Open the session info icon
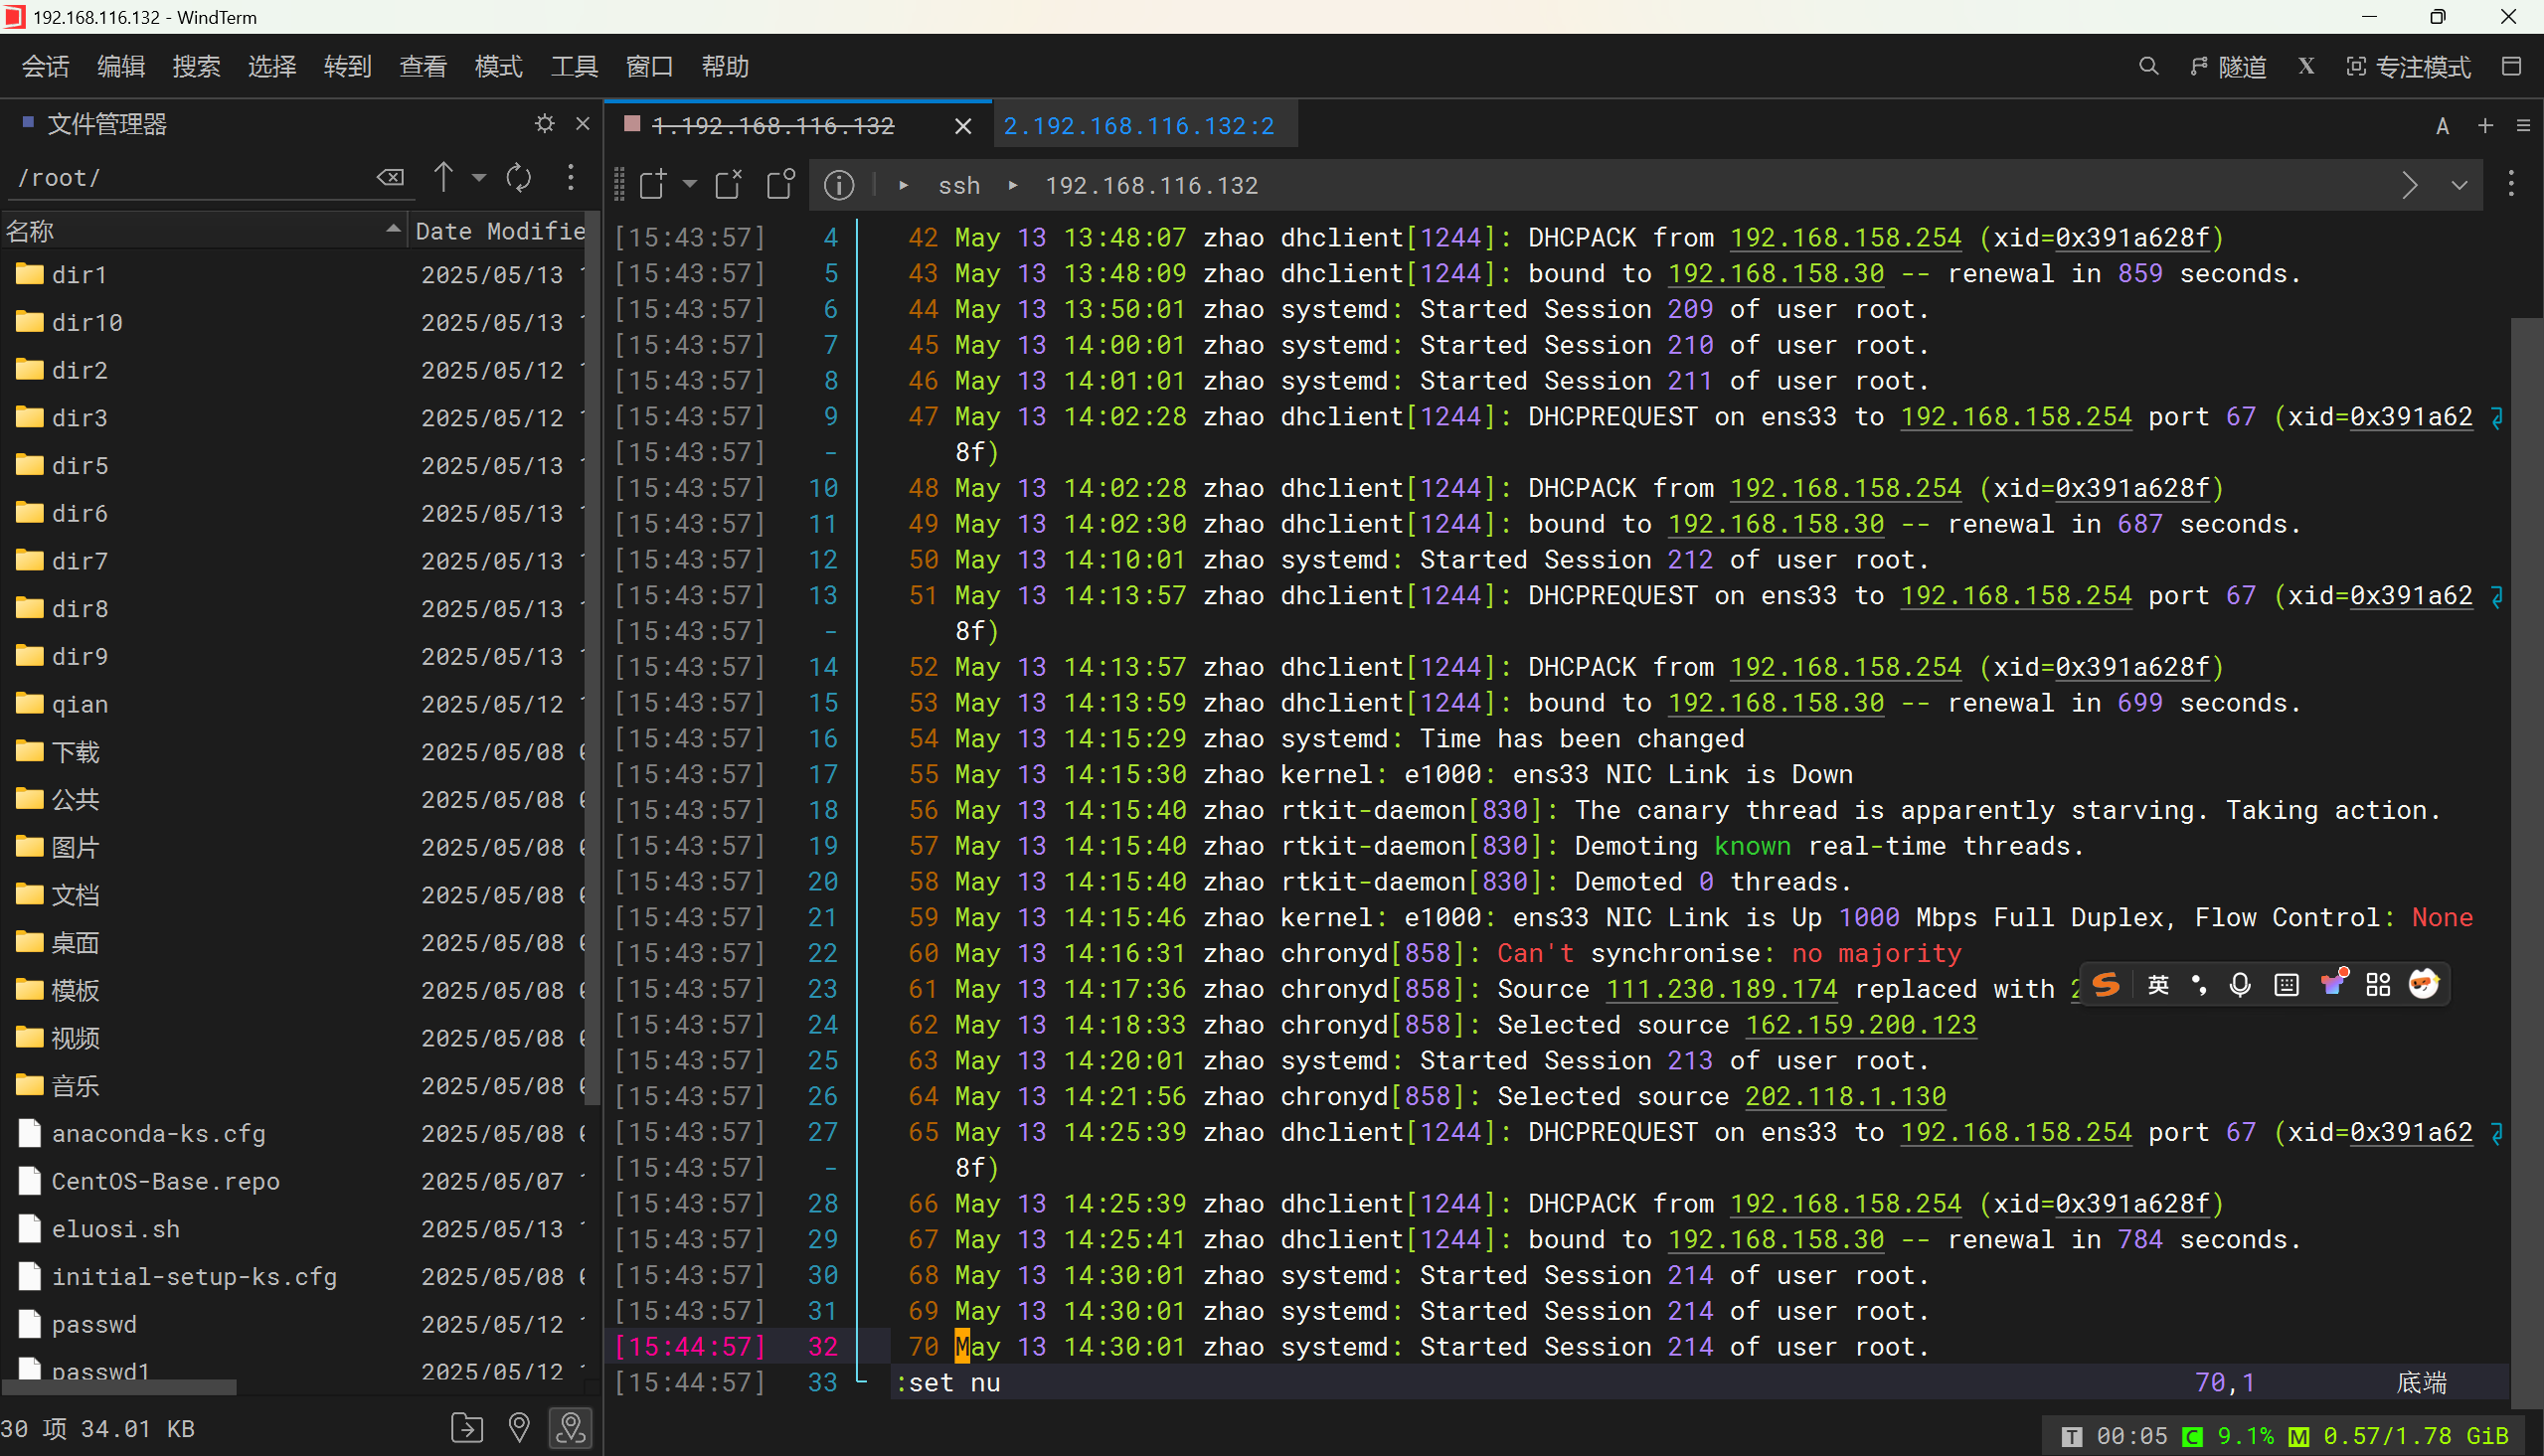The height and width of the screenshot is (1456, 2544). (x=838, y=185)
